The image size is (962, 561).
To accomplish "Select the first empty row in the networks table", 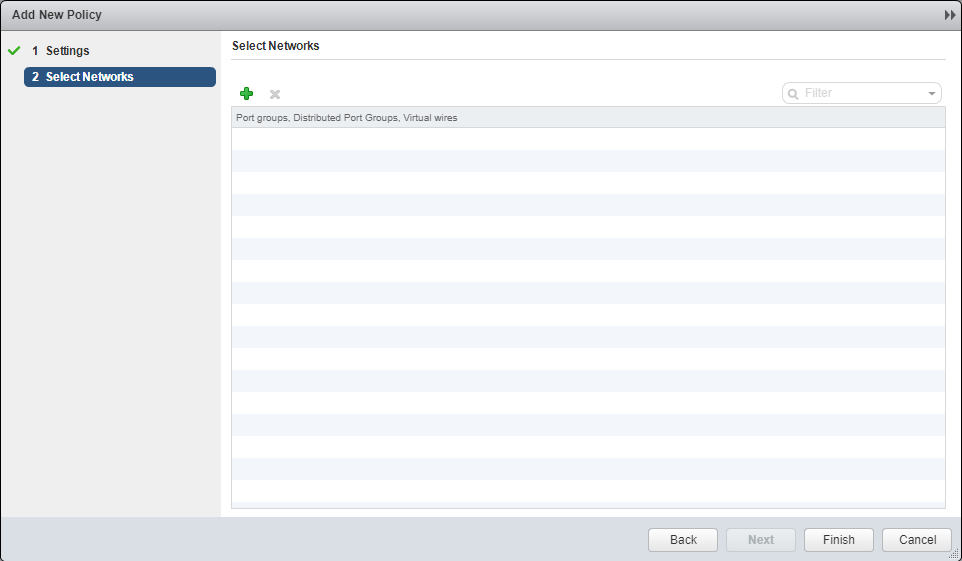I will coord(587,139).
